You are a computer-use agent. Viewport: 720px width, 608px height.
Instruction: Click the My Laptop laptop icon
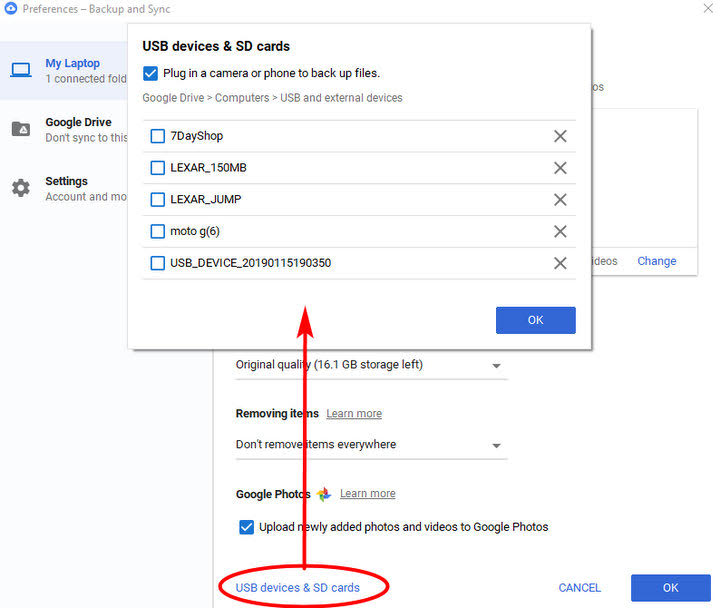(21, 70)
